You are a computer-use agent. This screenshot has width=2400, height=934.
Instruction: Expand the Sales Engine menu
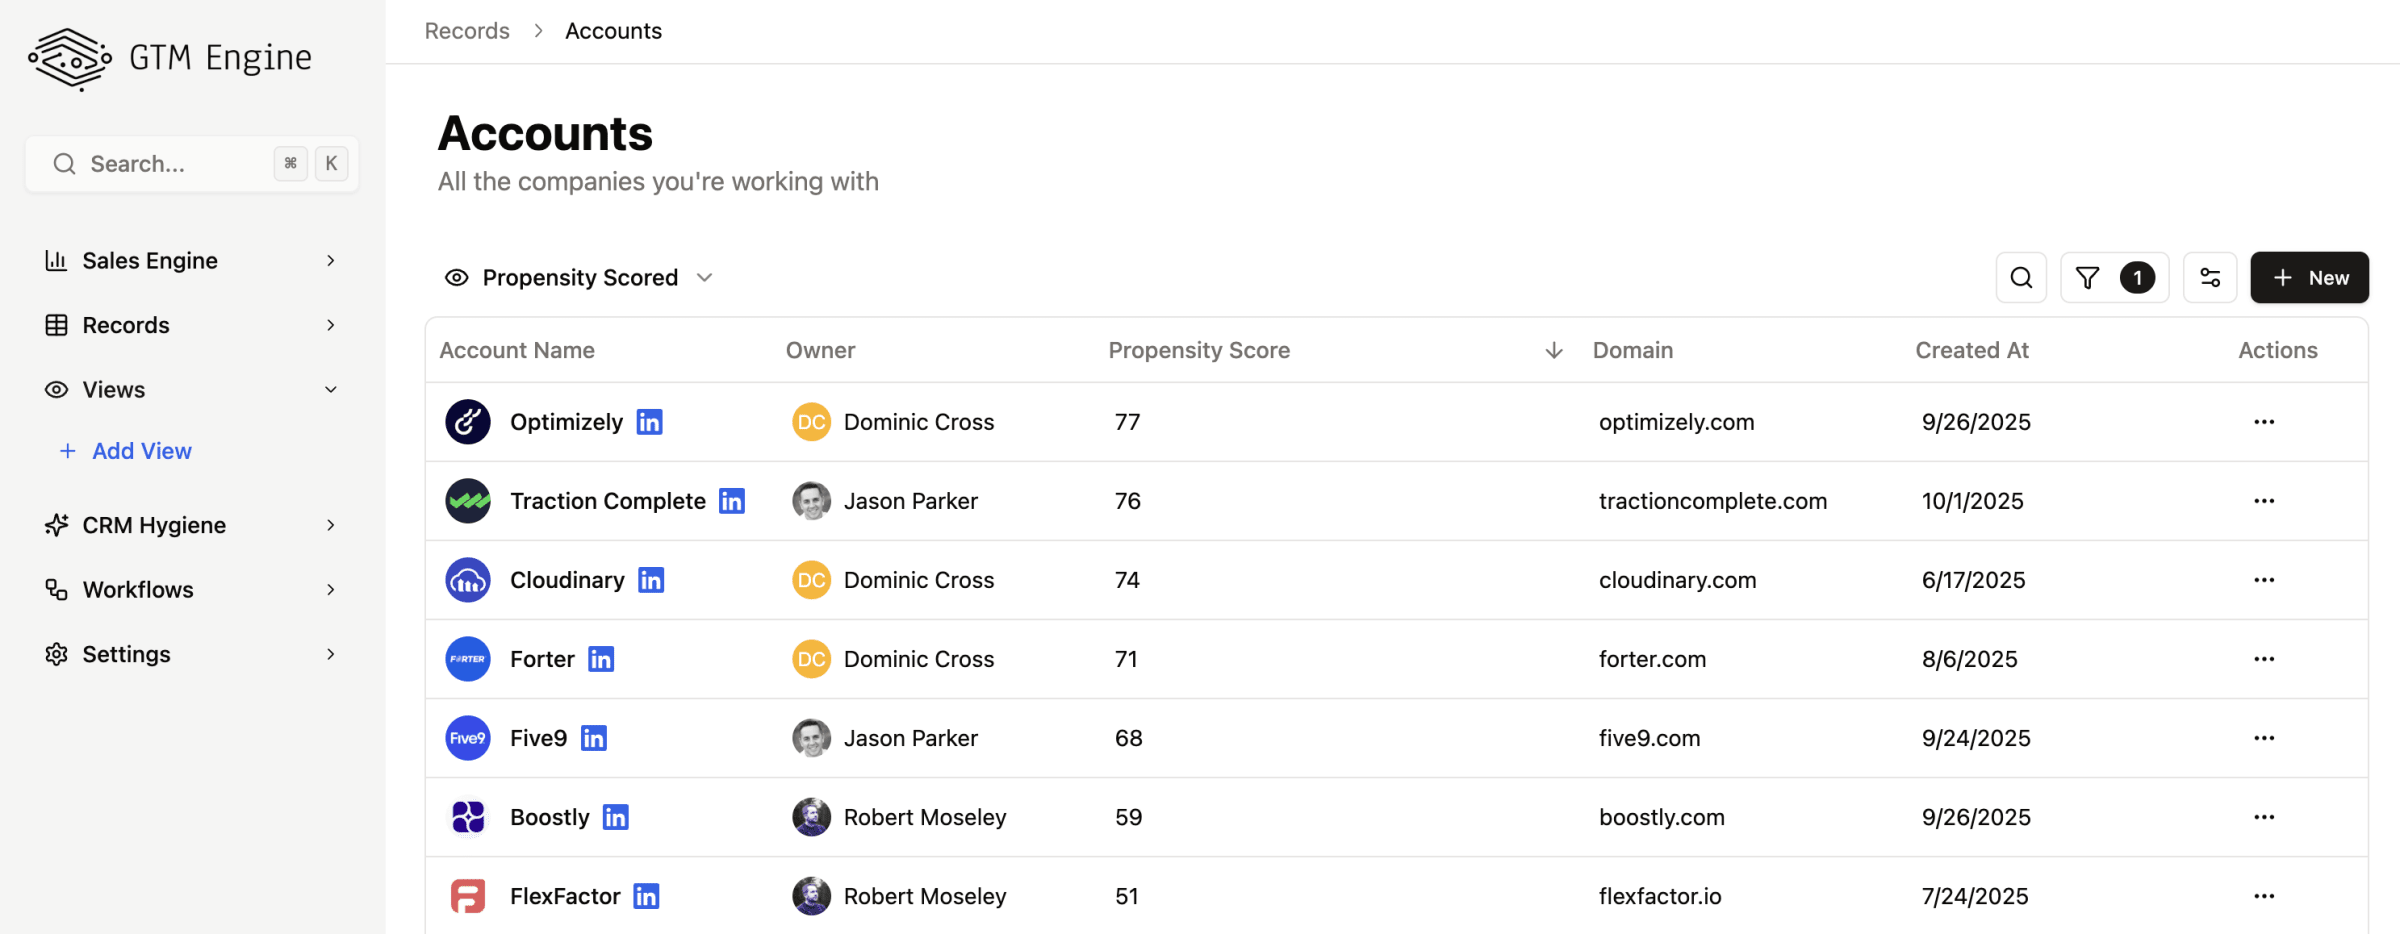click(x=191, y=261)
